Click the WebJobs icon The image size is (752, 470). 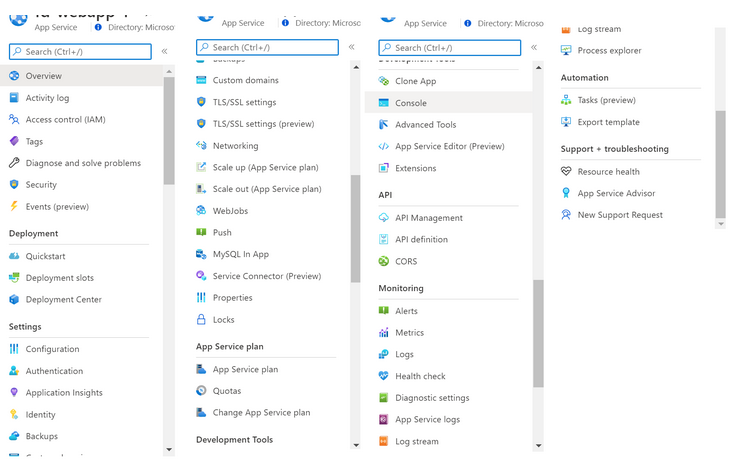point(201,211)
